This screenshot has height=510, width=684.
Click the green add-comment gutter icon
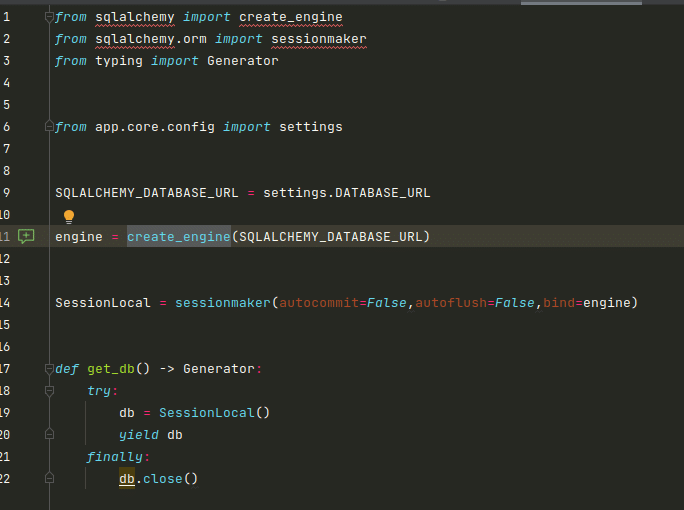(27, 237)
